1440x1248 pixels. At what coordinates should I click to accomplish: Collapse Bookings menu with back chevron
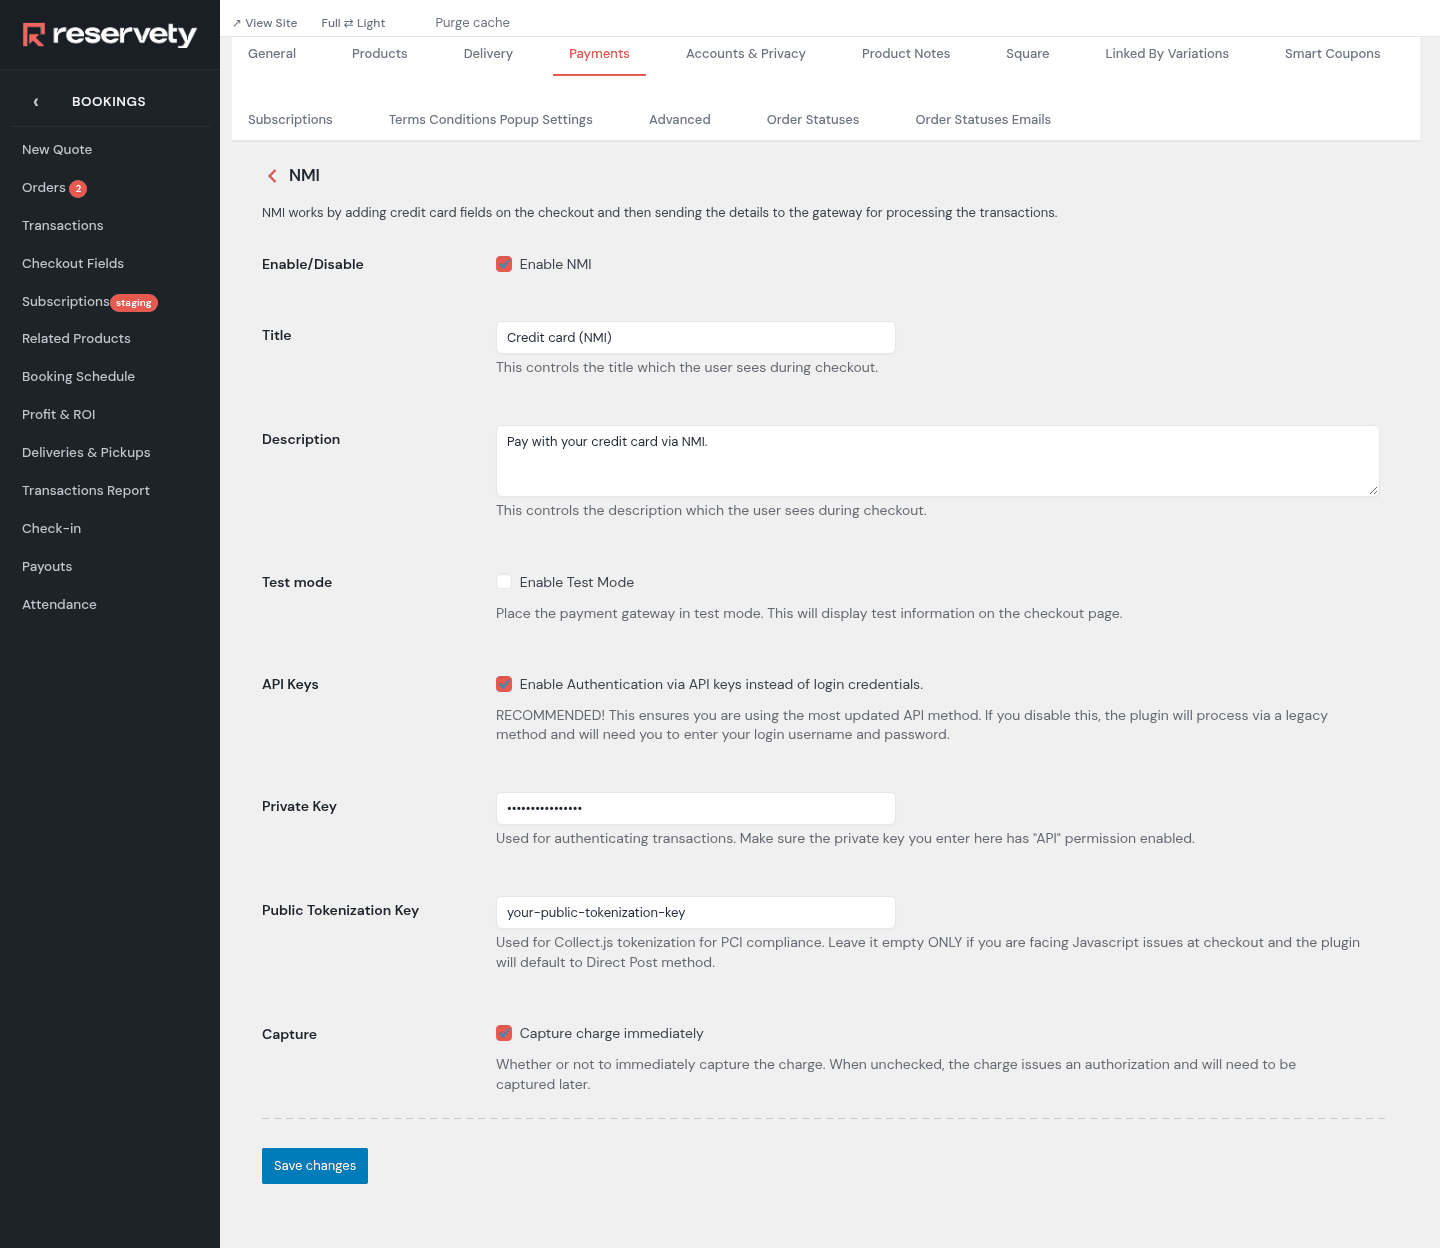point(36,102)
